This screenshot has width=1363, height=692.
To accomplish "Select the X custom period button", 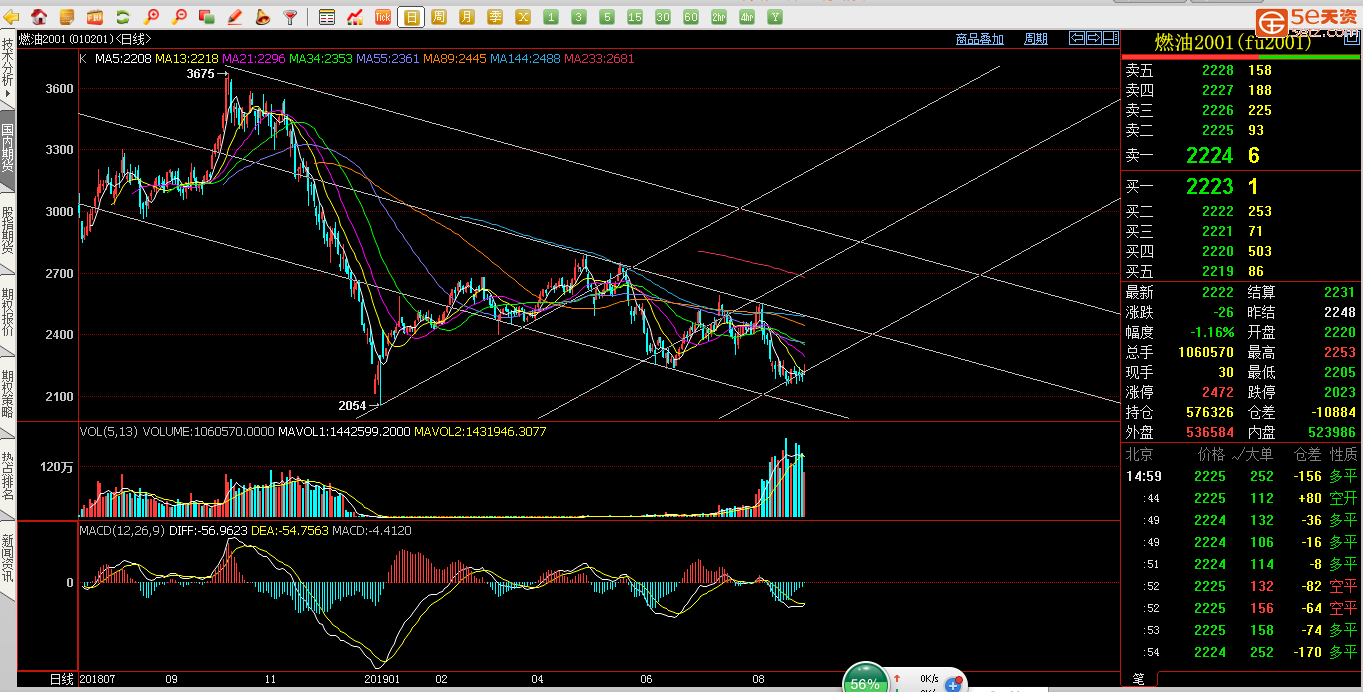I will pyautogui.click(x=523, y=17).
